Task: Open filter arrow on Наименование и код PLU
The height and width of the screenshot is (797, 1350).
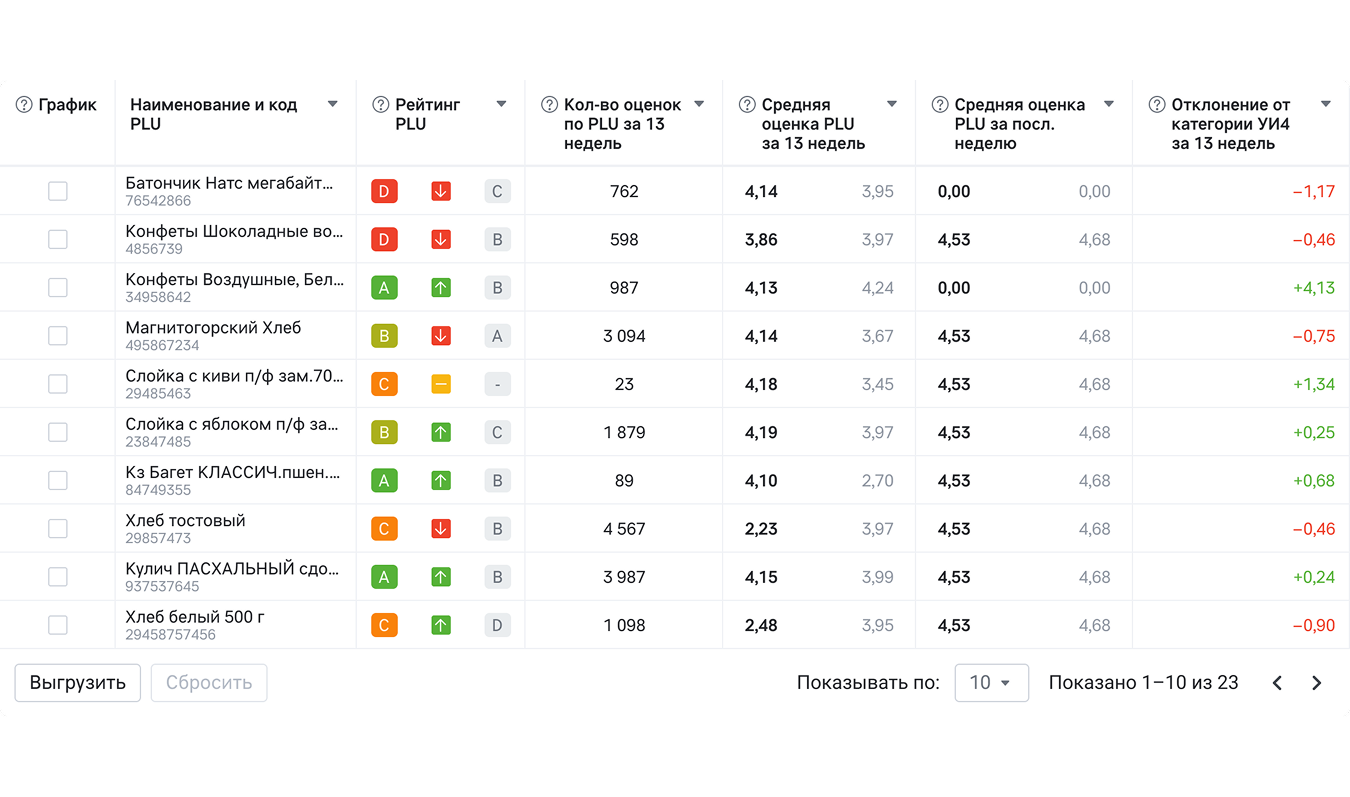Action: tap(333, 105)
